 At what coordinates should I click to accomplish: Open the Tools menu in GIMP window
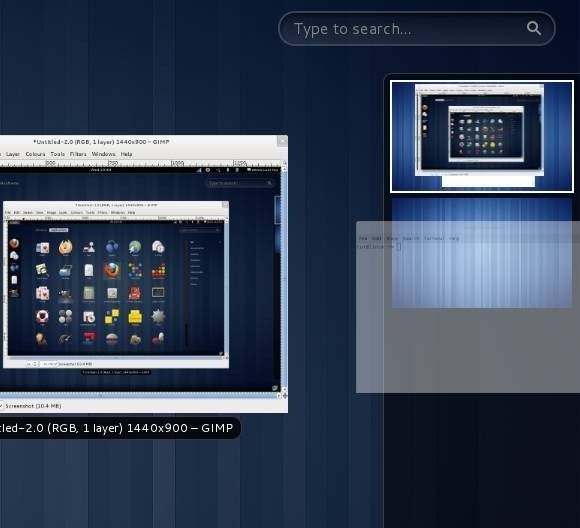57,154
